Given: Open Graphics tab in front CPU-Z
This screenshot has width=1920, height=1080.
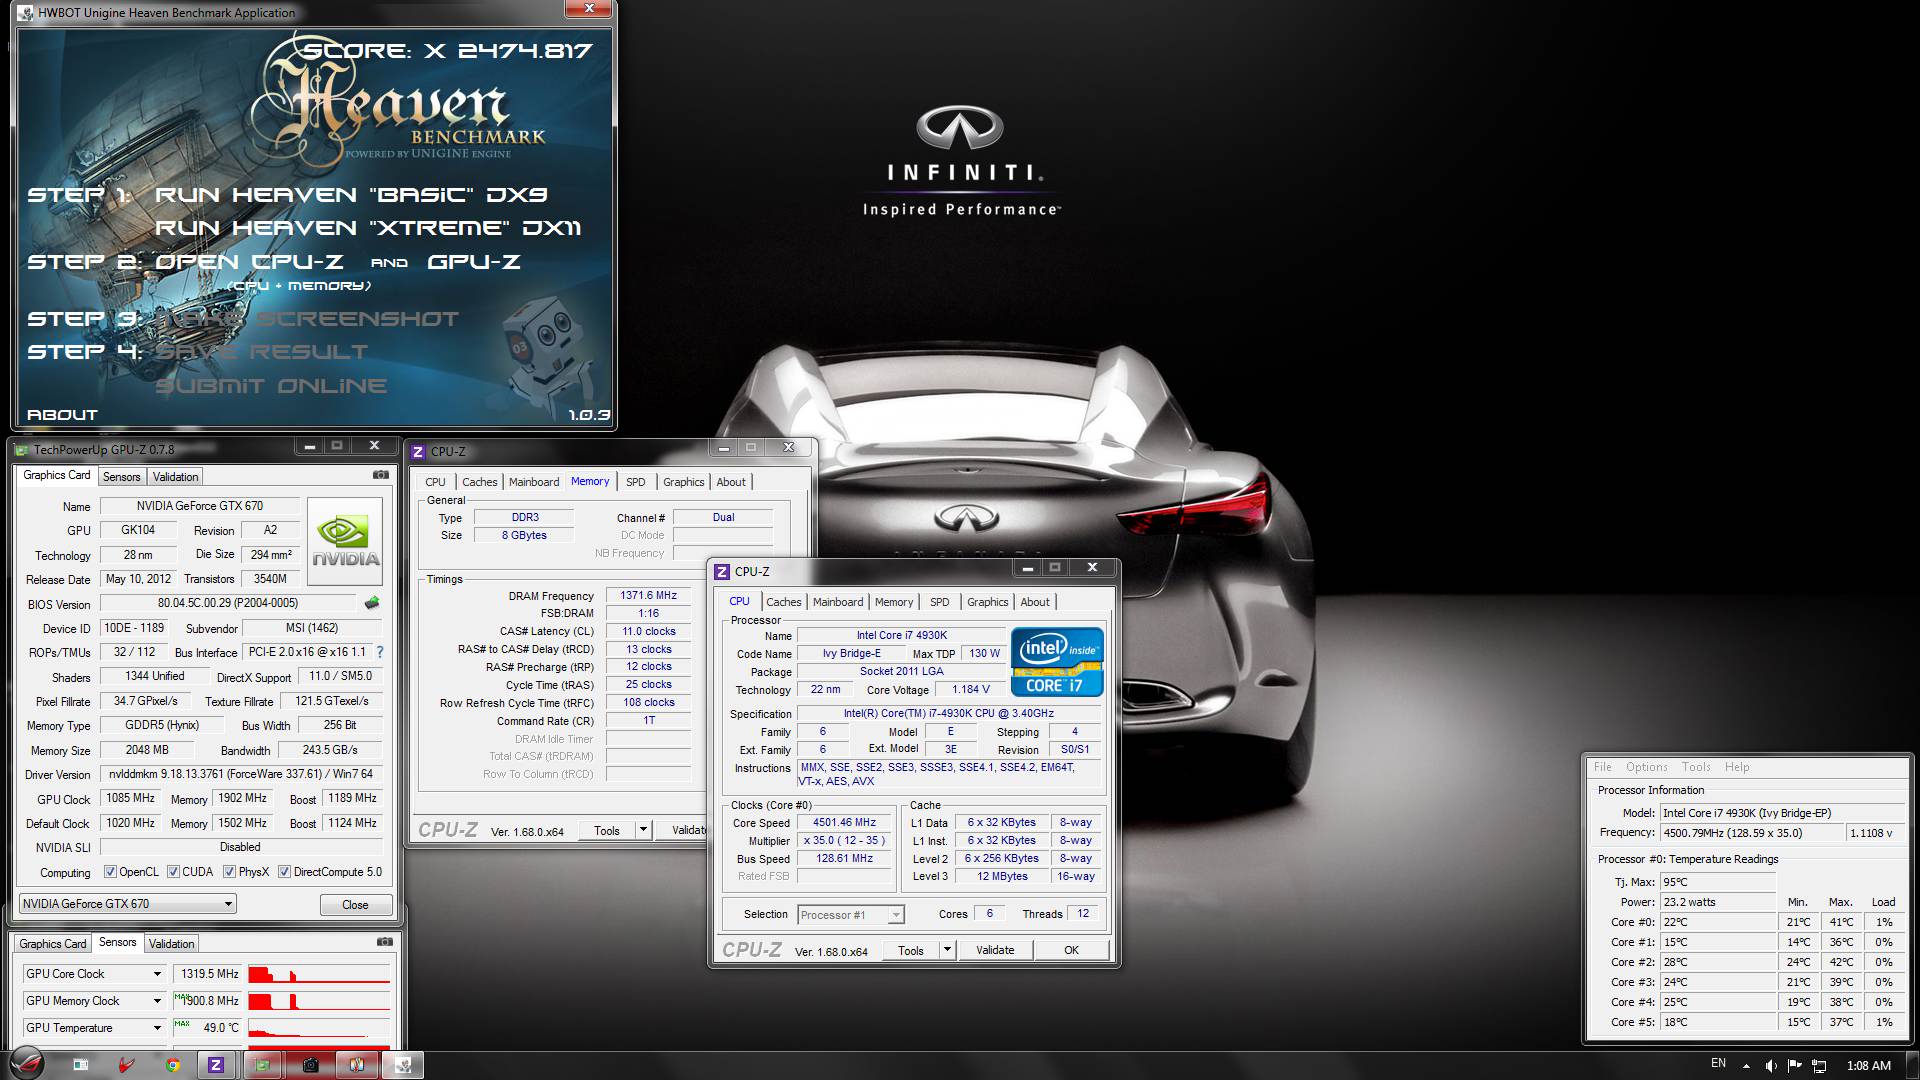Looking at the screenshot, I should pos(987,602).
